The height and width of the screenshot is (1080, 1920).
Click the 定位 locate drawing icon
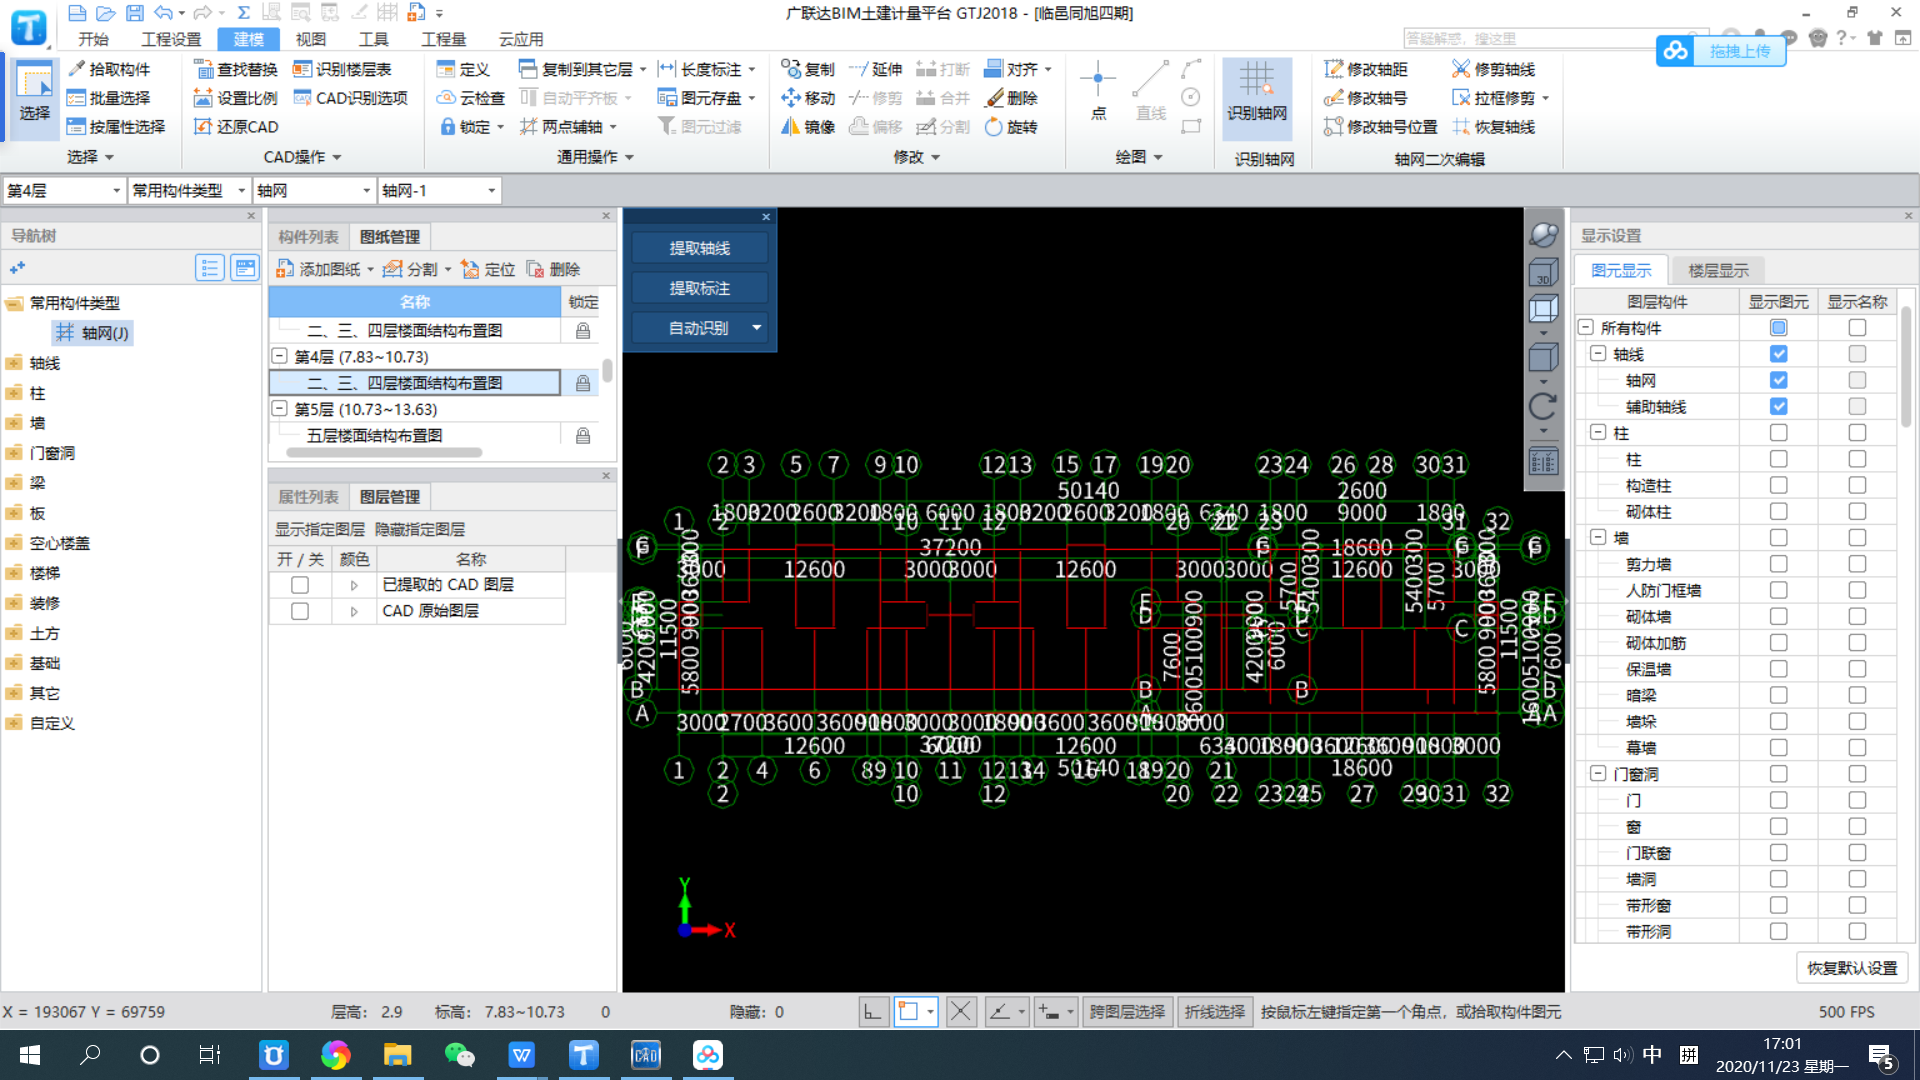488,269
